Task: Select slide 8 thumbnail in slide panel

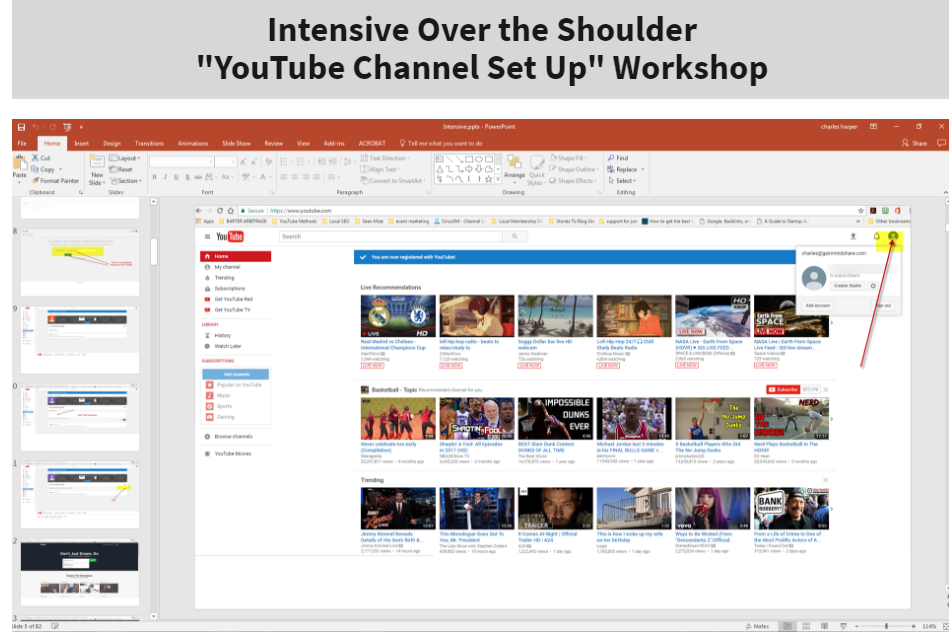Action: pyautogui.click(x=80, y=262)
